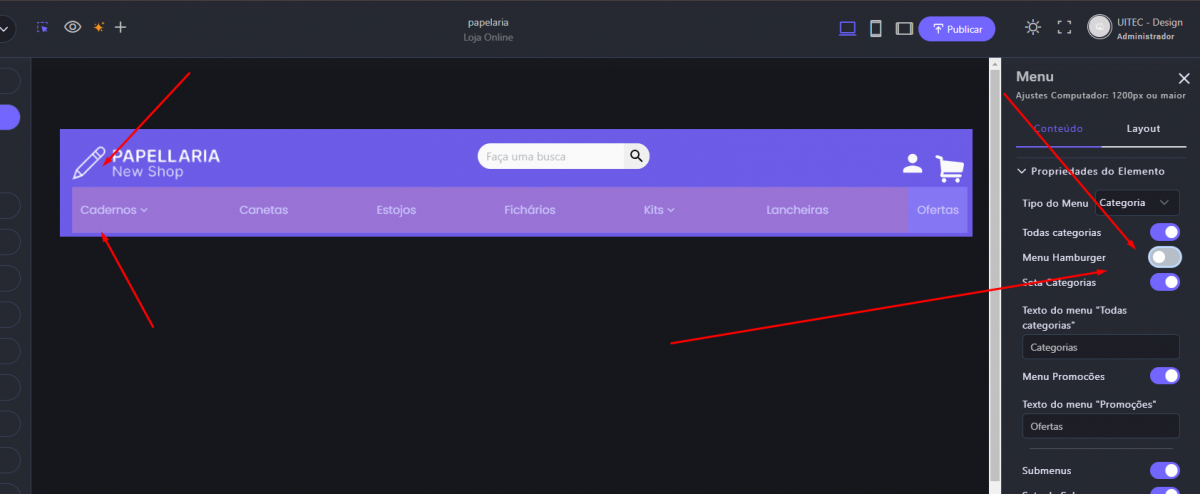Screen dimensions: 1200x494
Task: Enable the Menu Hamburger toggle
Action: (1164, 257)
